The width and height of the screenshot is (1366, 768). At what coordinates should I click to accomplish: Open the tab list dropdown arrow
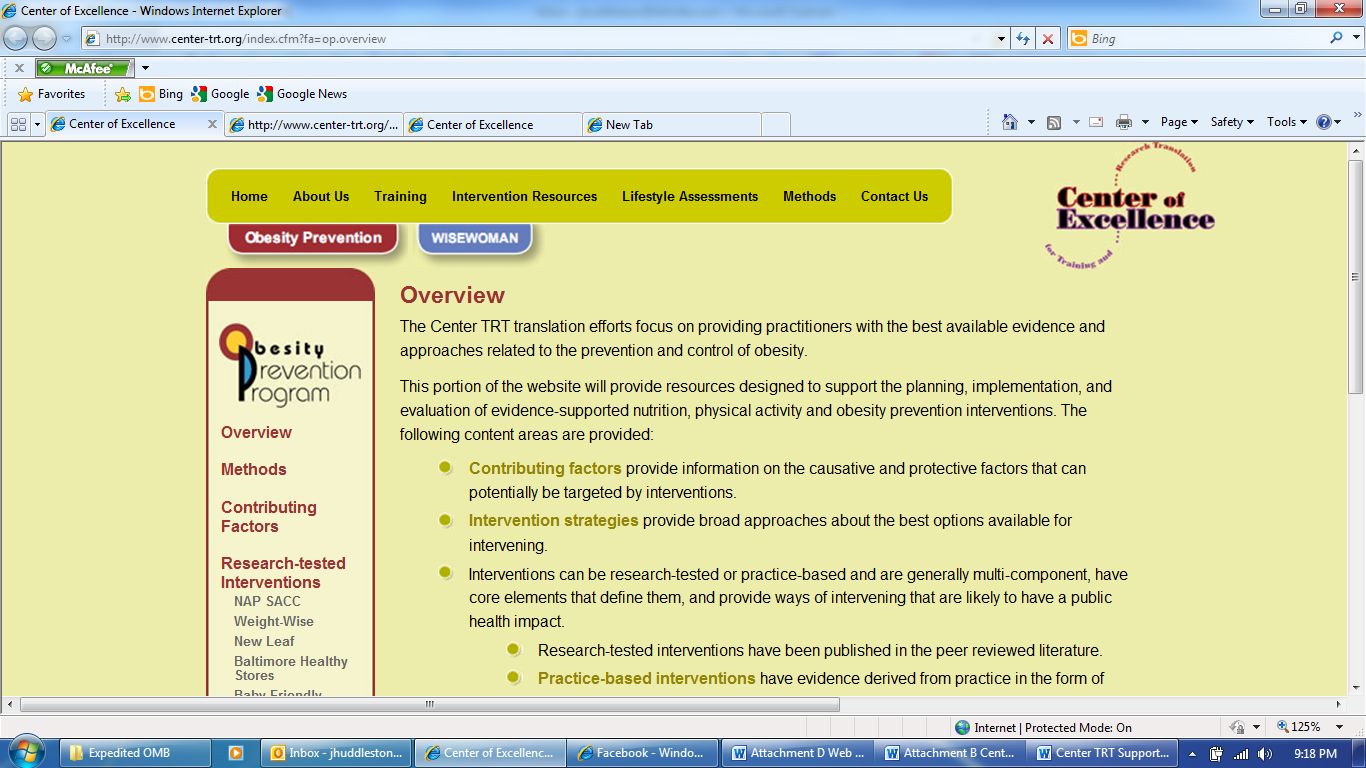point(38,124)
